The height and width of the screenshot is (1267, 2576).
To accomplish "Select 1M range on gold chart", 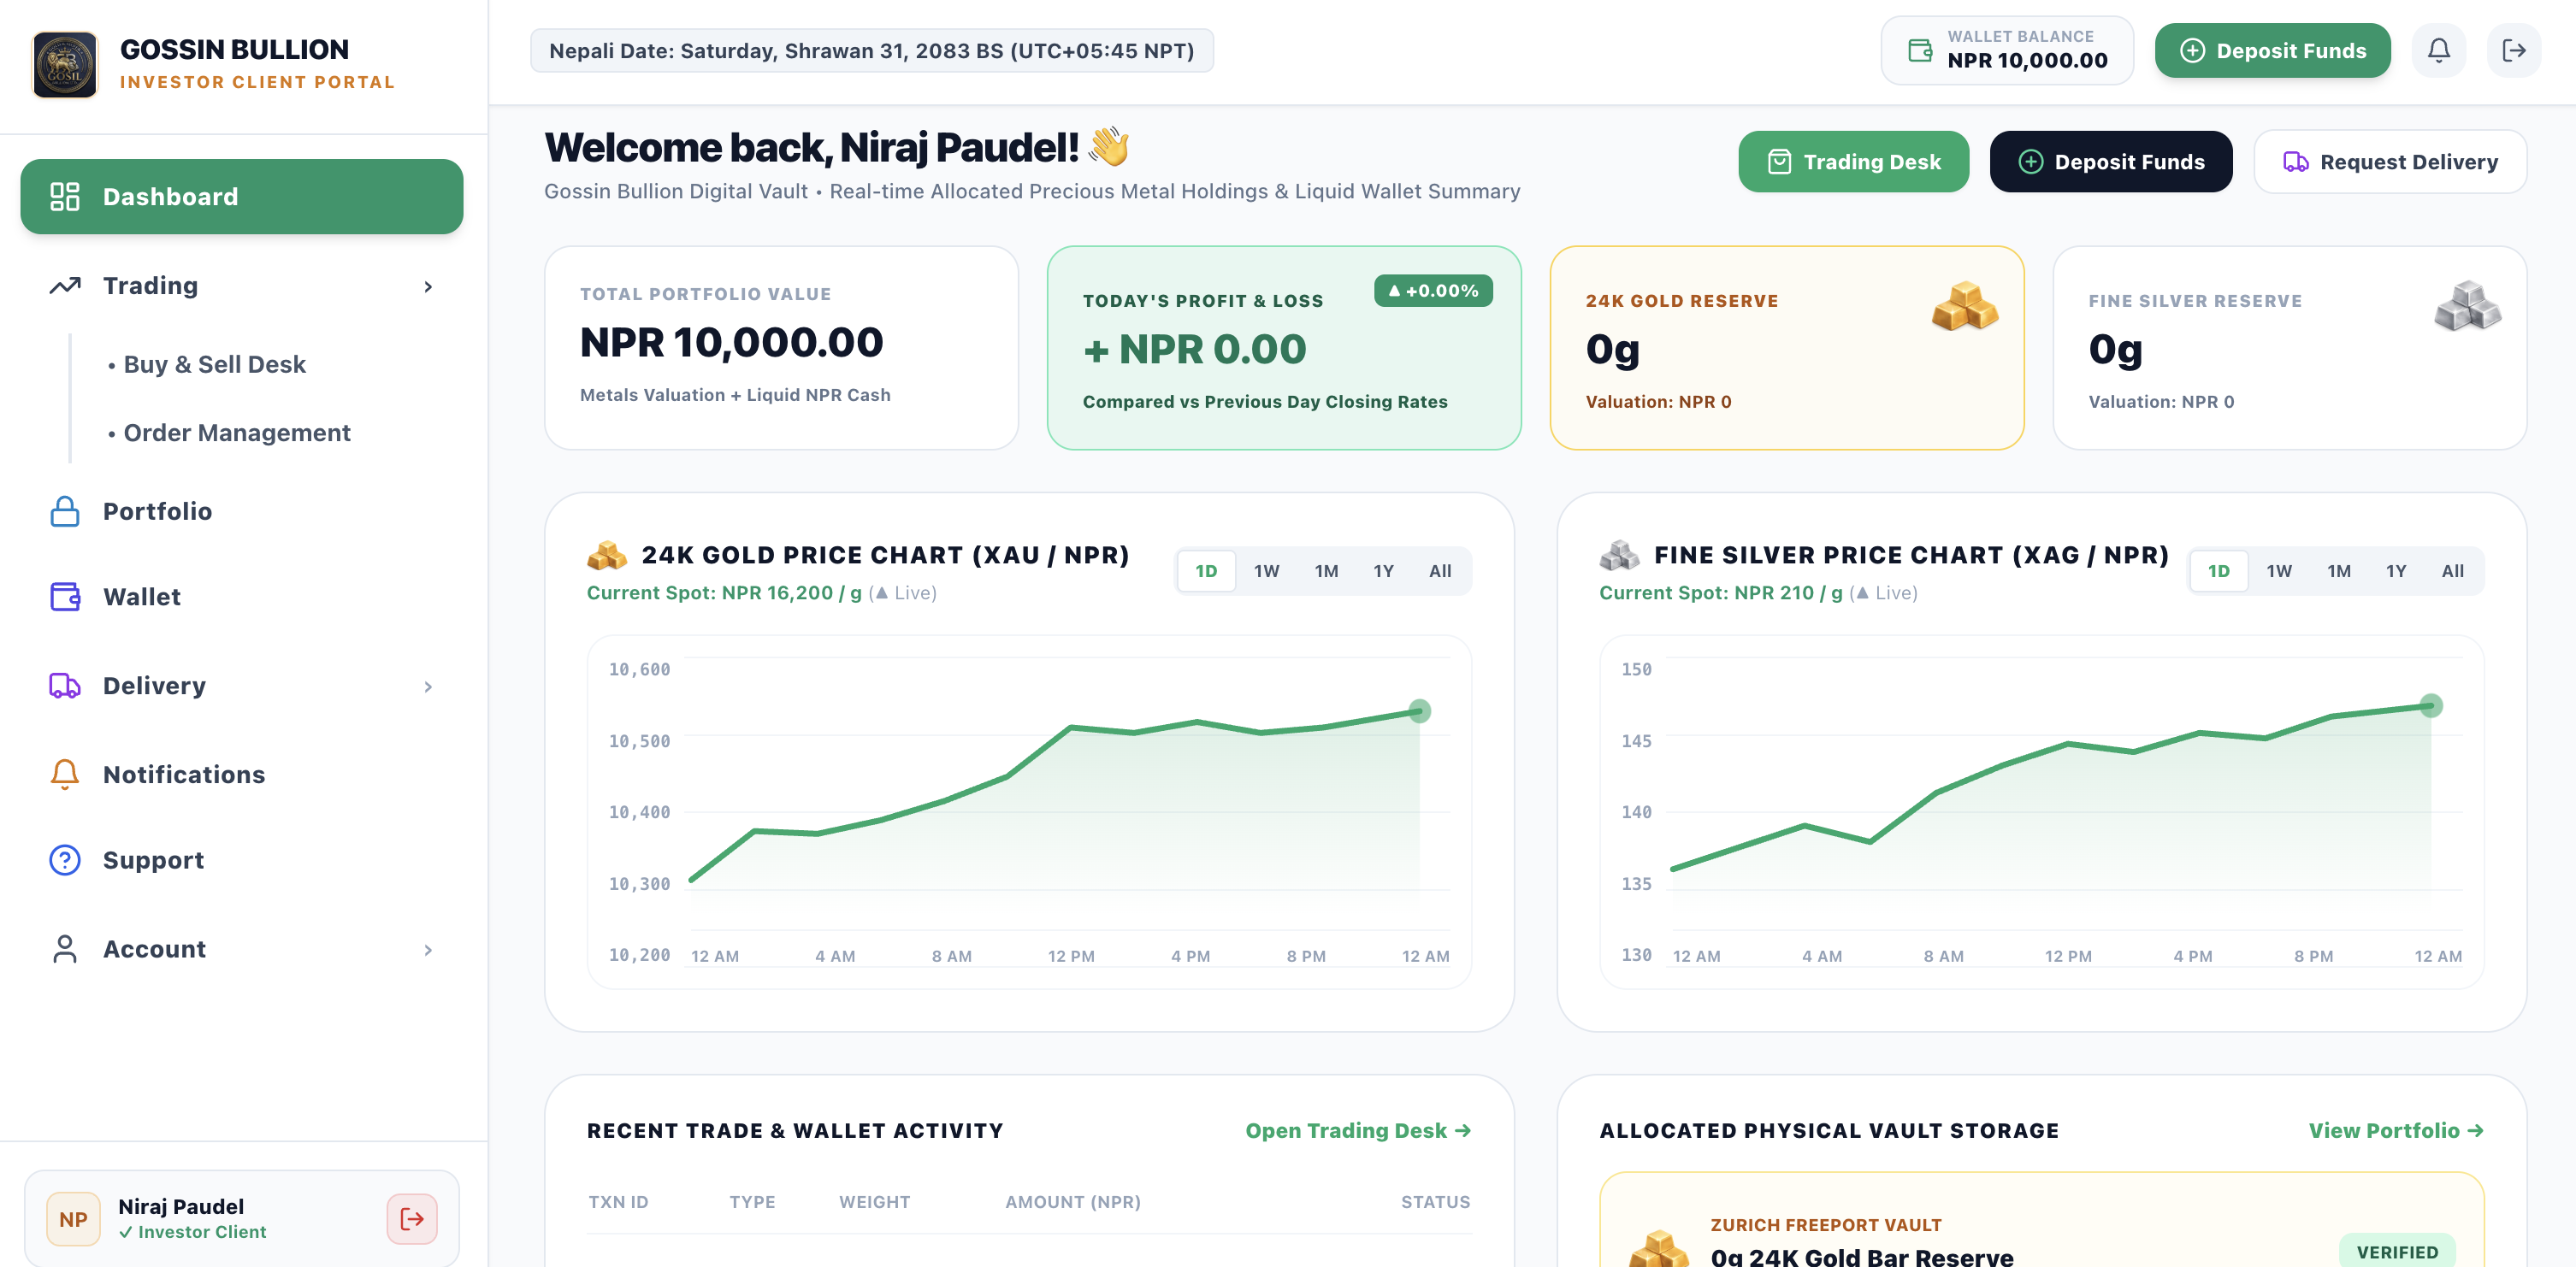I will [x=1326, y=571].
